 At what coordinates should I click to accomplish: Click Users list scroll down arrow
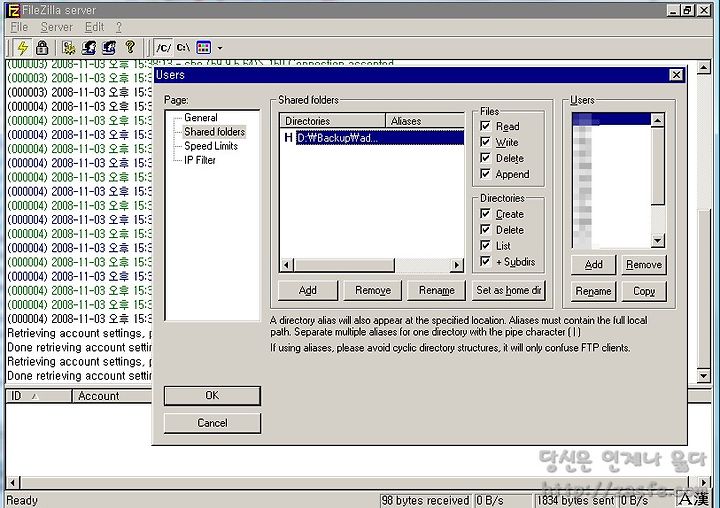point(658,240)
